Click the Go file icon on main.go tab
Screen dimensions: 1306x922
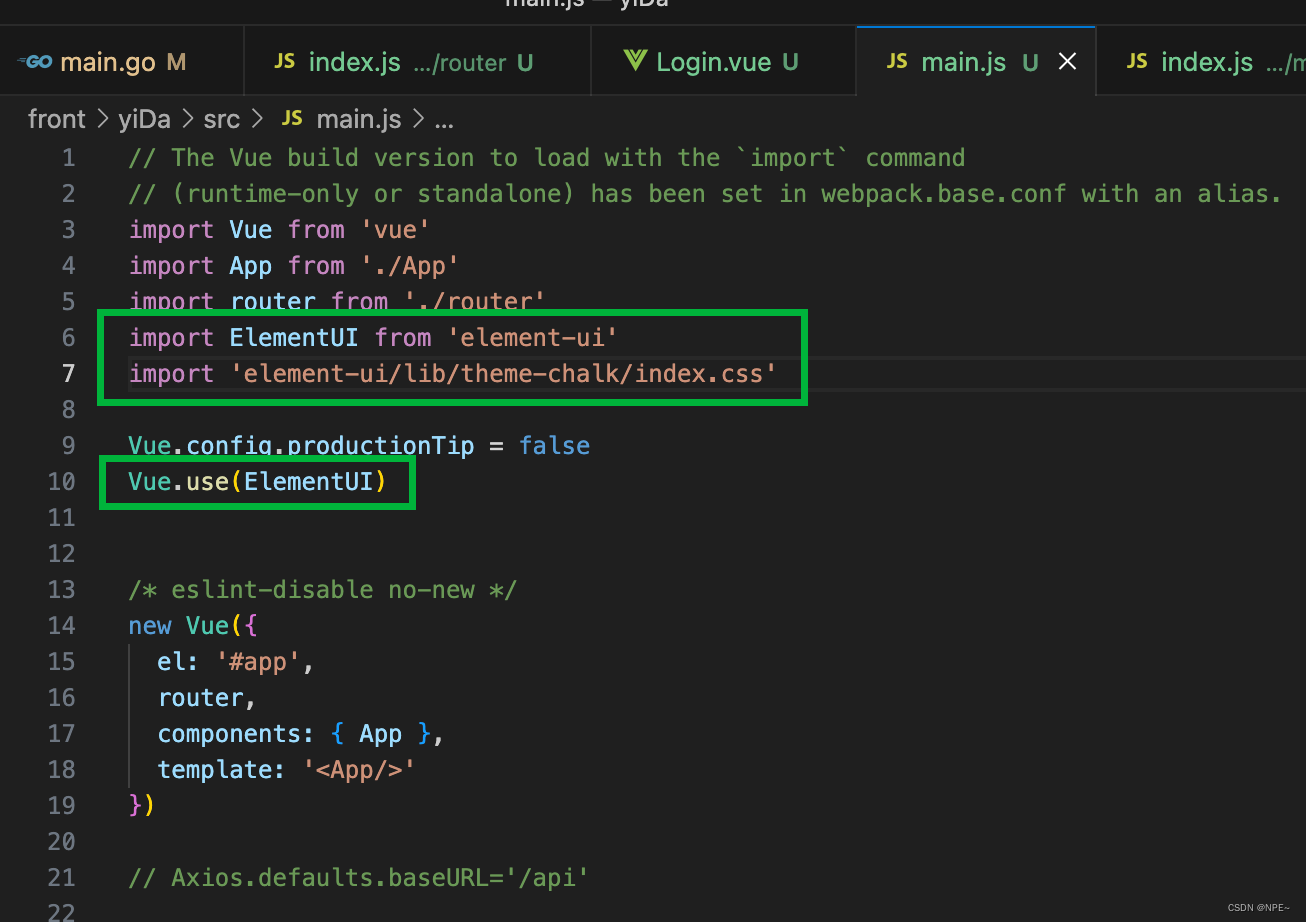point(35,62)
